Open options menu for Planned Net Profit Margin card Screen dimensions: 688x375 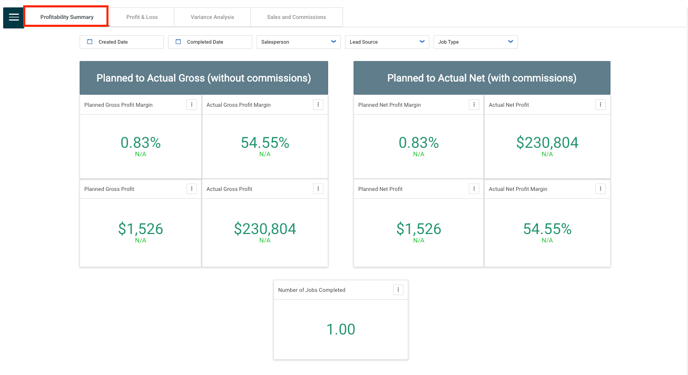tap(474, 104)
